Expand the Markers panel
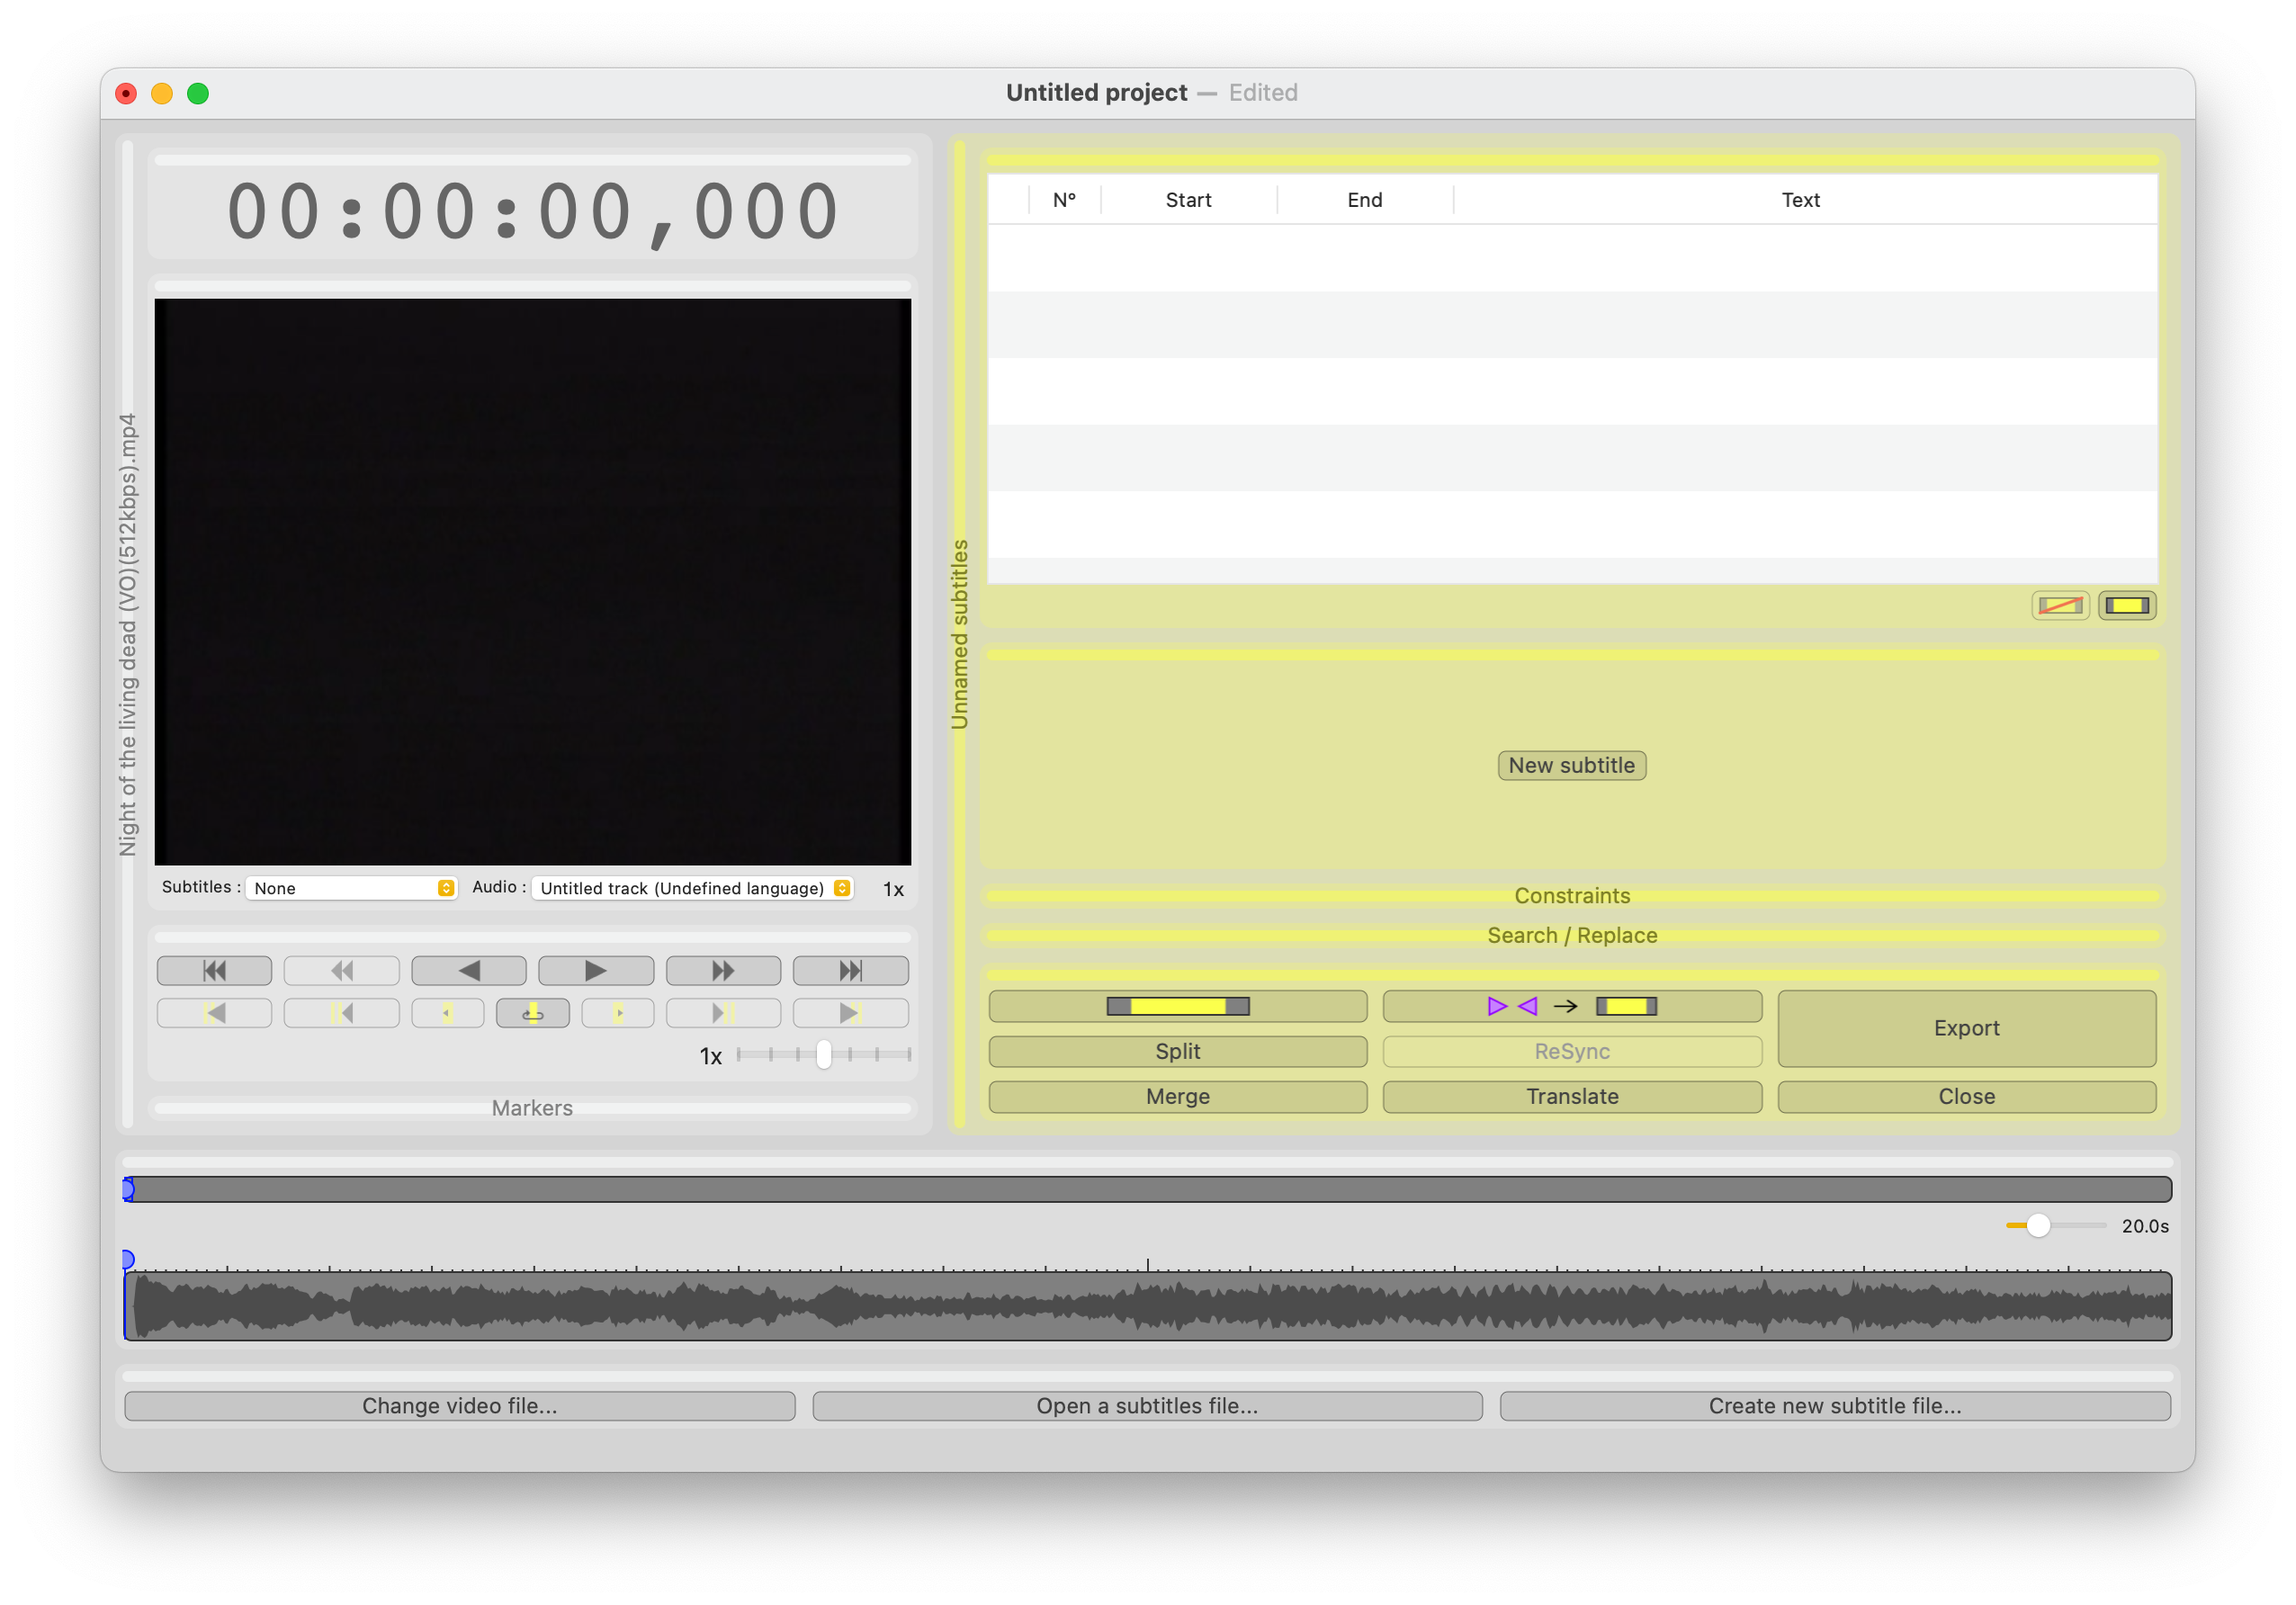Viewport: 2296px width, 1605px height. [532, 1108]
